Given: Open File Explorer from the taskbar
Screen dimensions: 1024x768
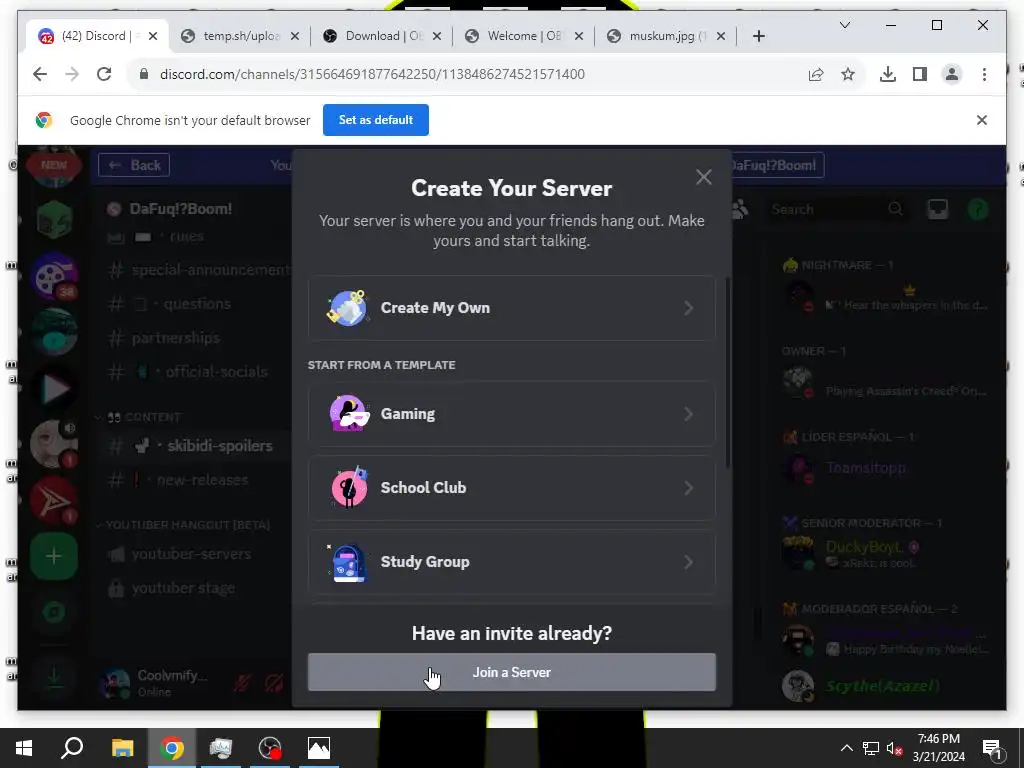Looking at the screenshot, I should click(x=122, y=748).
